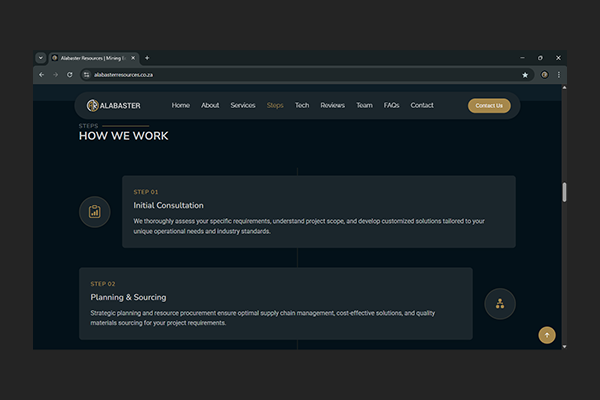The image size is (600, 400).
Task: Click the Step 02 hierarchy icon
Action: click(500, 304)
